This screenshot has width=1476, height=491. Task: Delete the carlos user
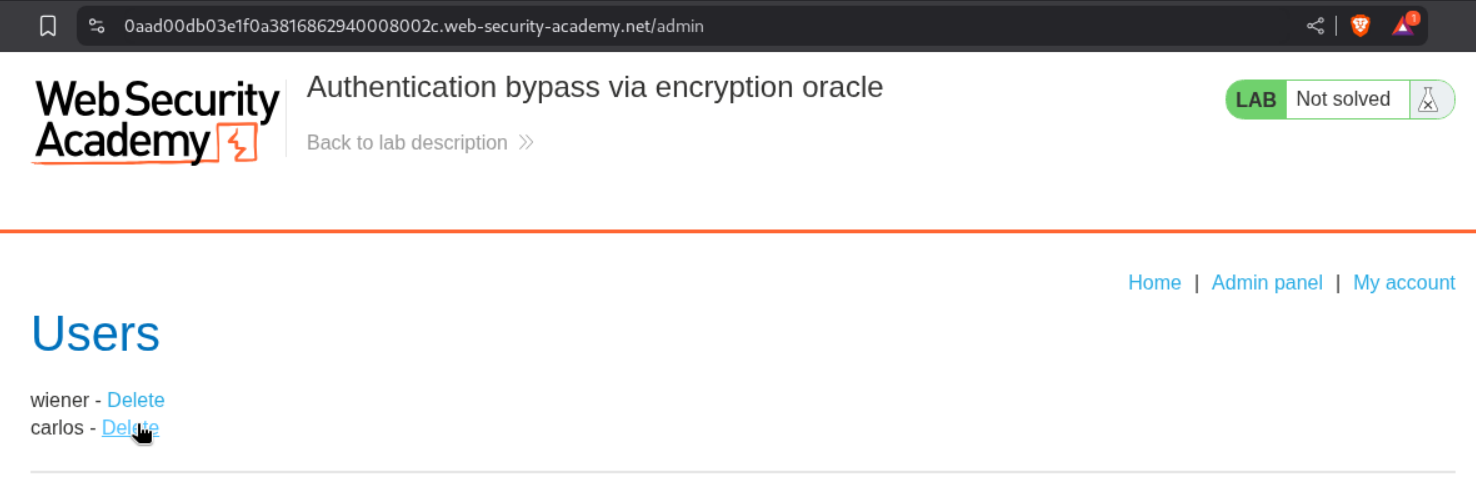coord(130,428)
